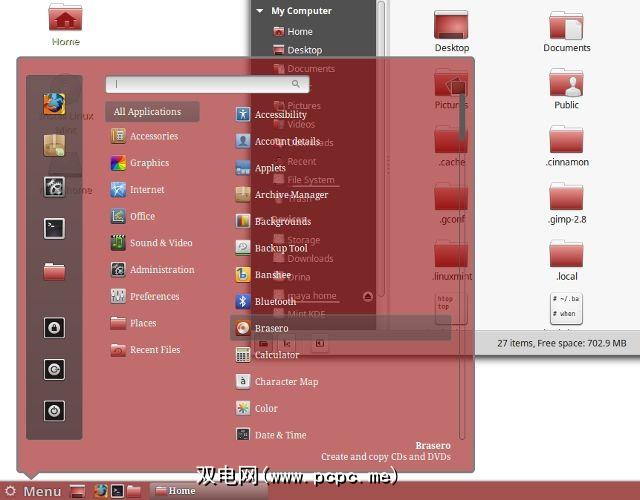Launch Firefox from panel launcher

tap(101, 491)
